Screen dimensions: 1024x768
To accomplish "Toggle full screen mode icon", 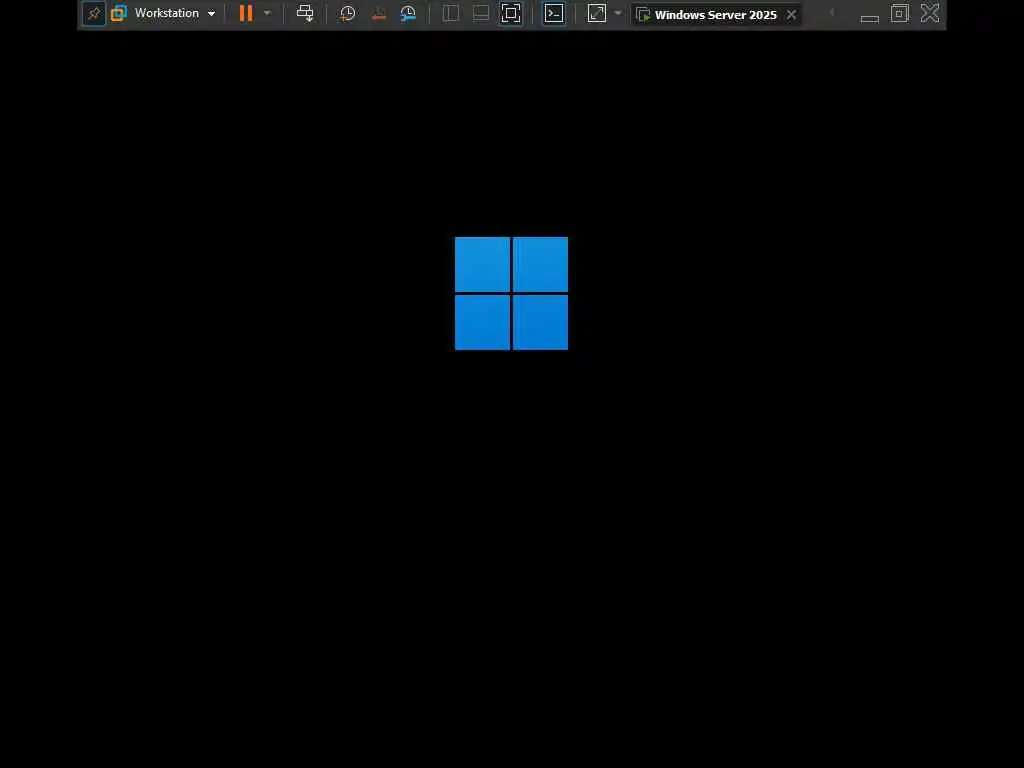I will [511, 13].
